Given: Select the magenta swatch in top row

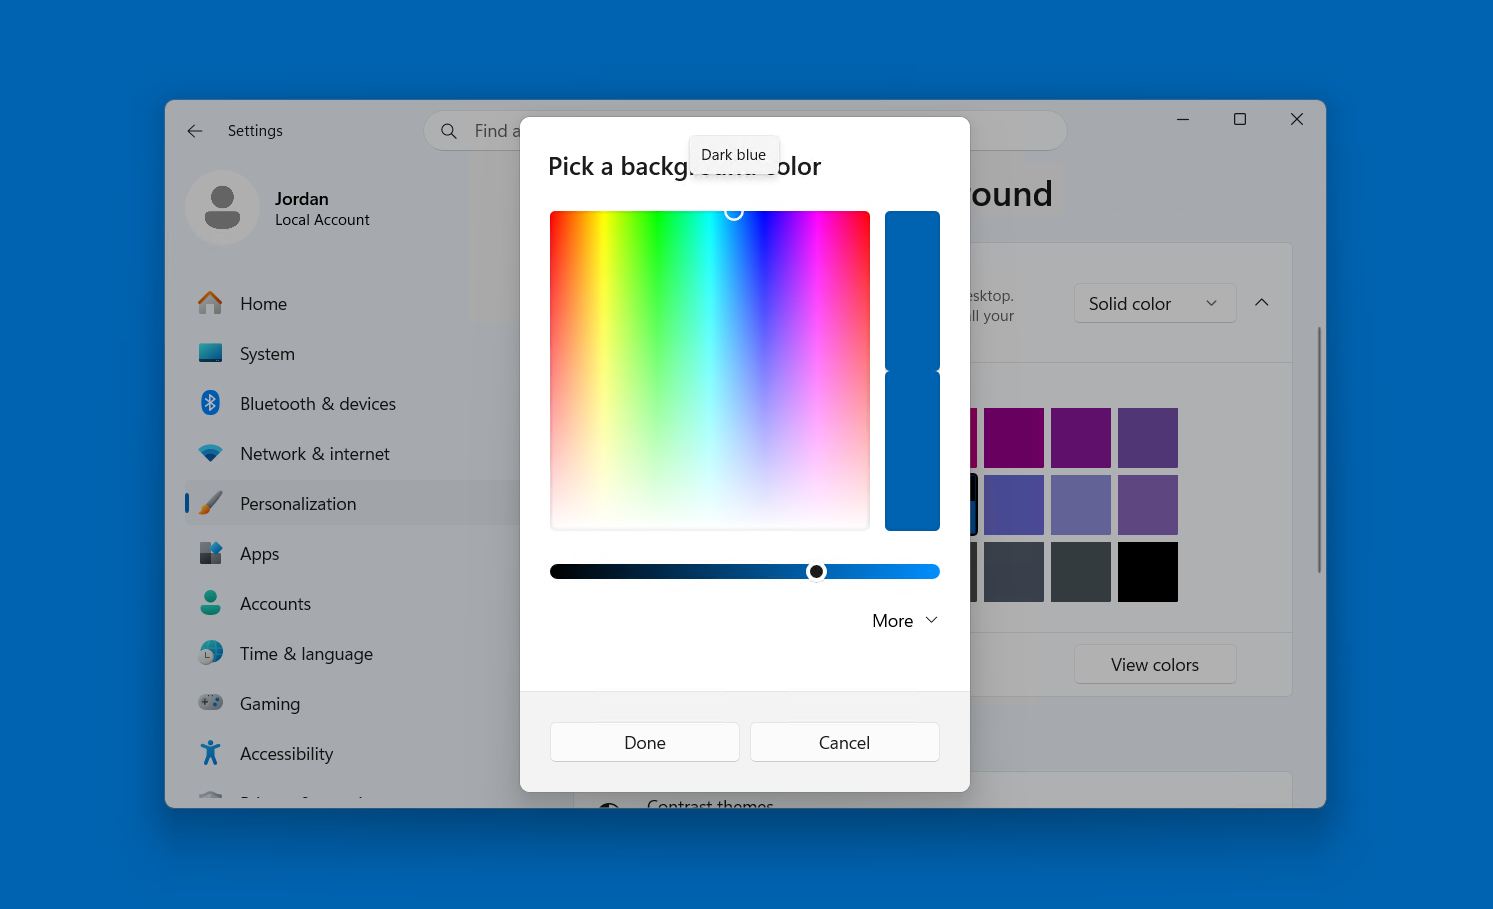Looking at the screenshot, I should [x=1014, y=438].
